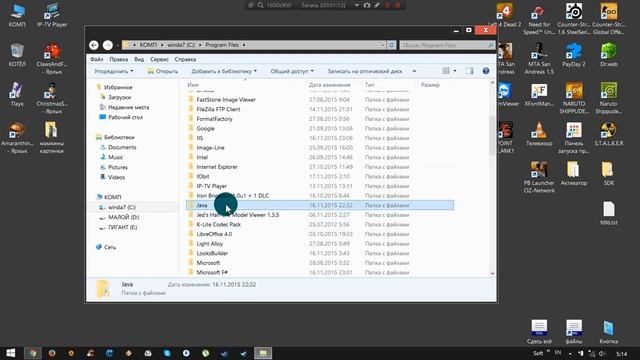This screenshot has height=360, width=640.
Task: Open the view options dropdown arrow
Action: point(455,71)
